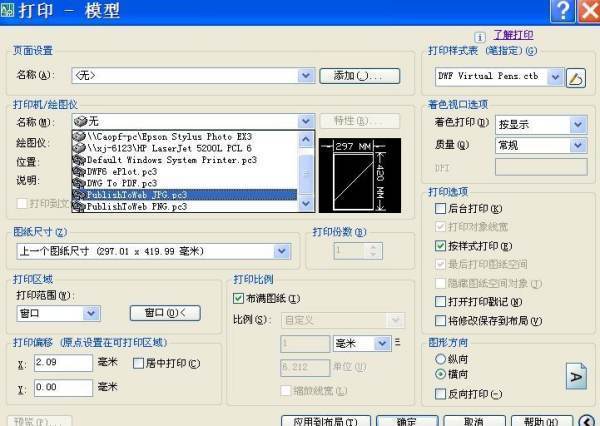
Task: Click the printer list vertical scrollbar
Action: coord(305,170)
